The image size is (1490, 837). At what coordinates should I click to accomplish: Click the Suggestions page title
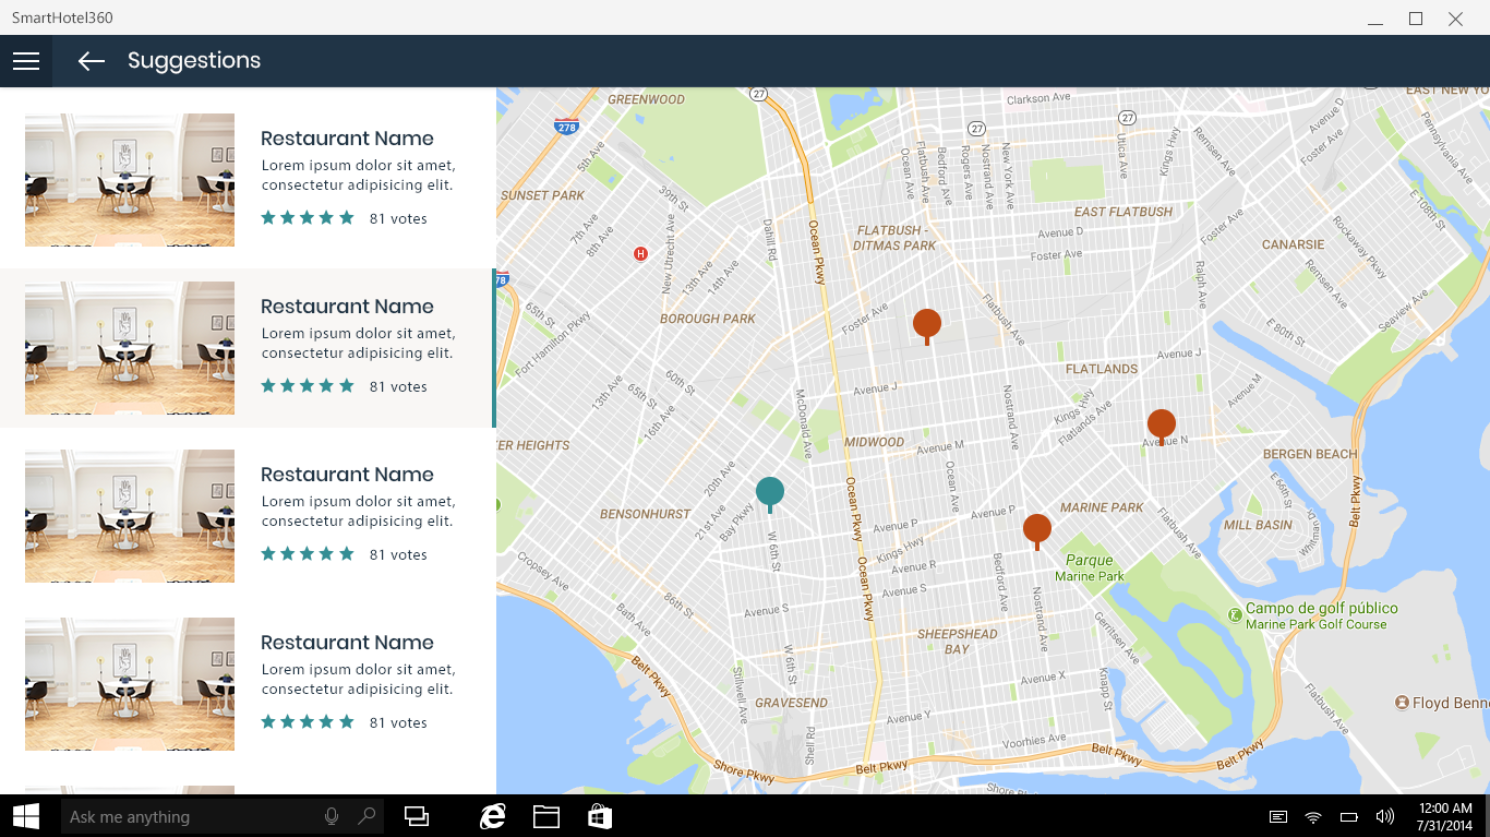[x=194, y=61]
